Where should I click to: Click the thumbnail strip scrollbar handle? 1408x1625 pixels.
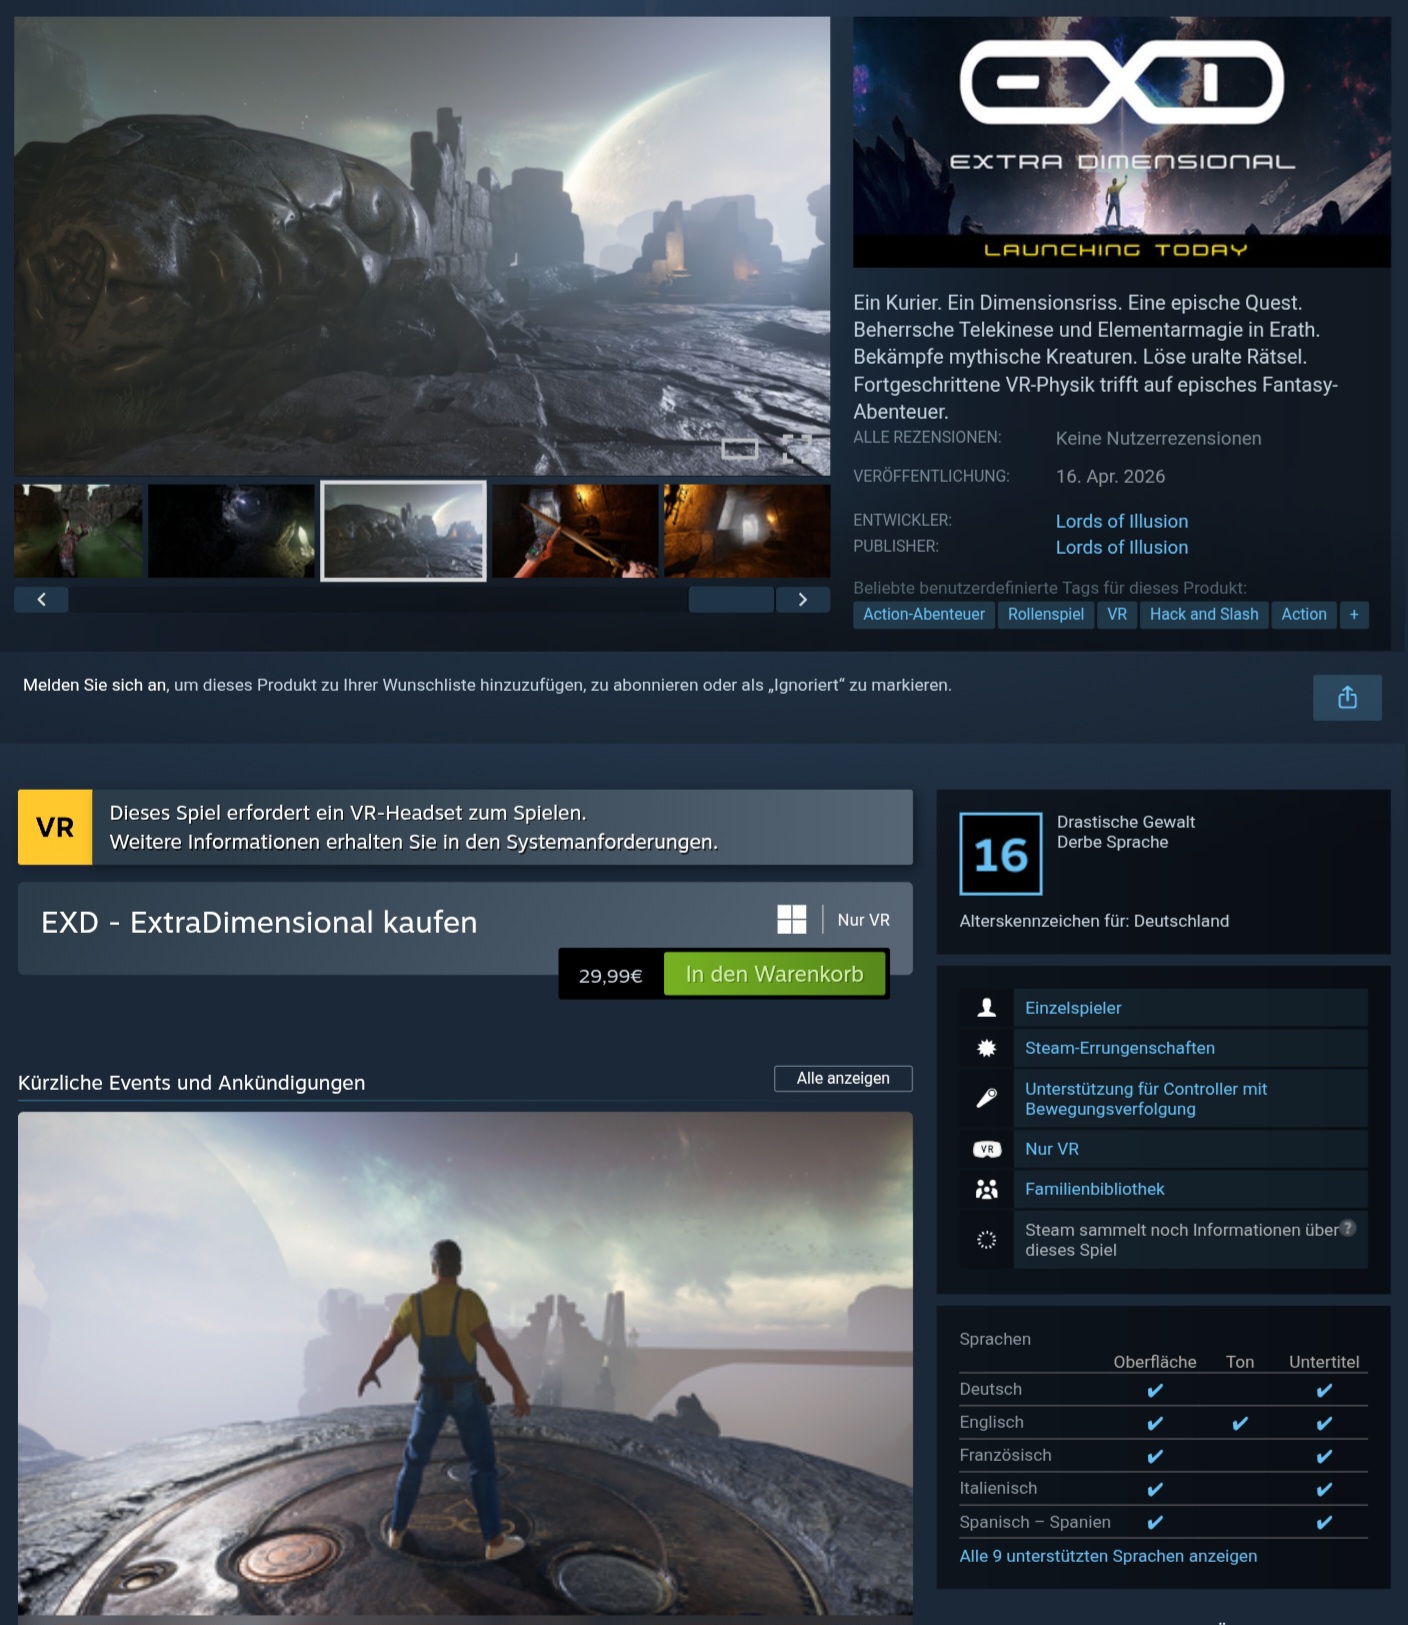(731, 600)
